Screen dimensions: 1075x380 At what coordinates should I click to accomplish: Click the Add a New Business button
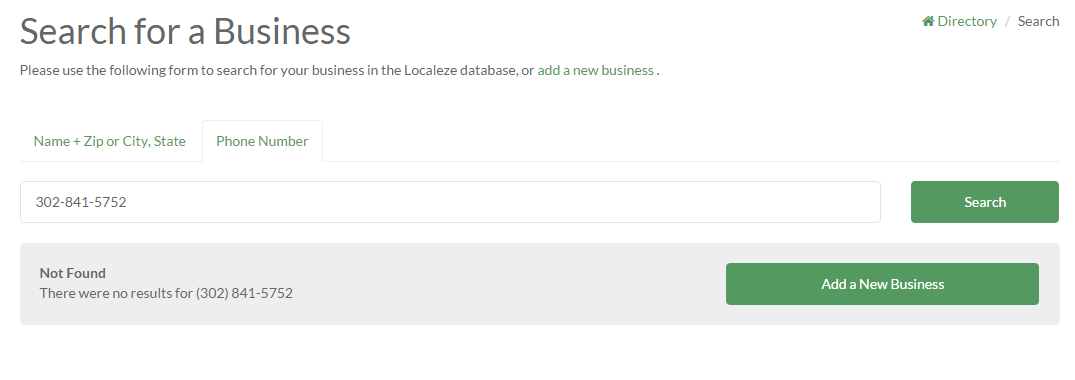(x=882, y=284)
